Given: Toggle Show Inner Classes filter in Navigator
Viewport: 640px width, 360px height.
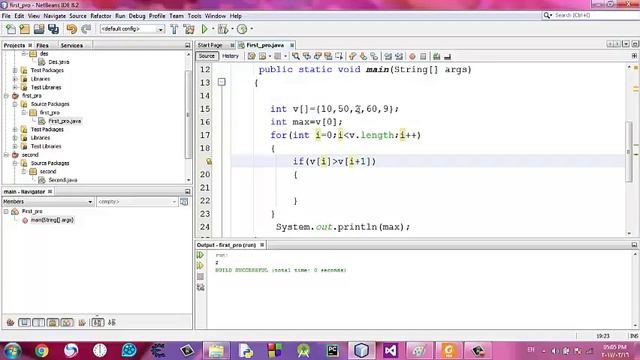Looking at the screenshot, I should coord(67,322).
